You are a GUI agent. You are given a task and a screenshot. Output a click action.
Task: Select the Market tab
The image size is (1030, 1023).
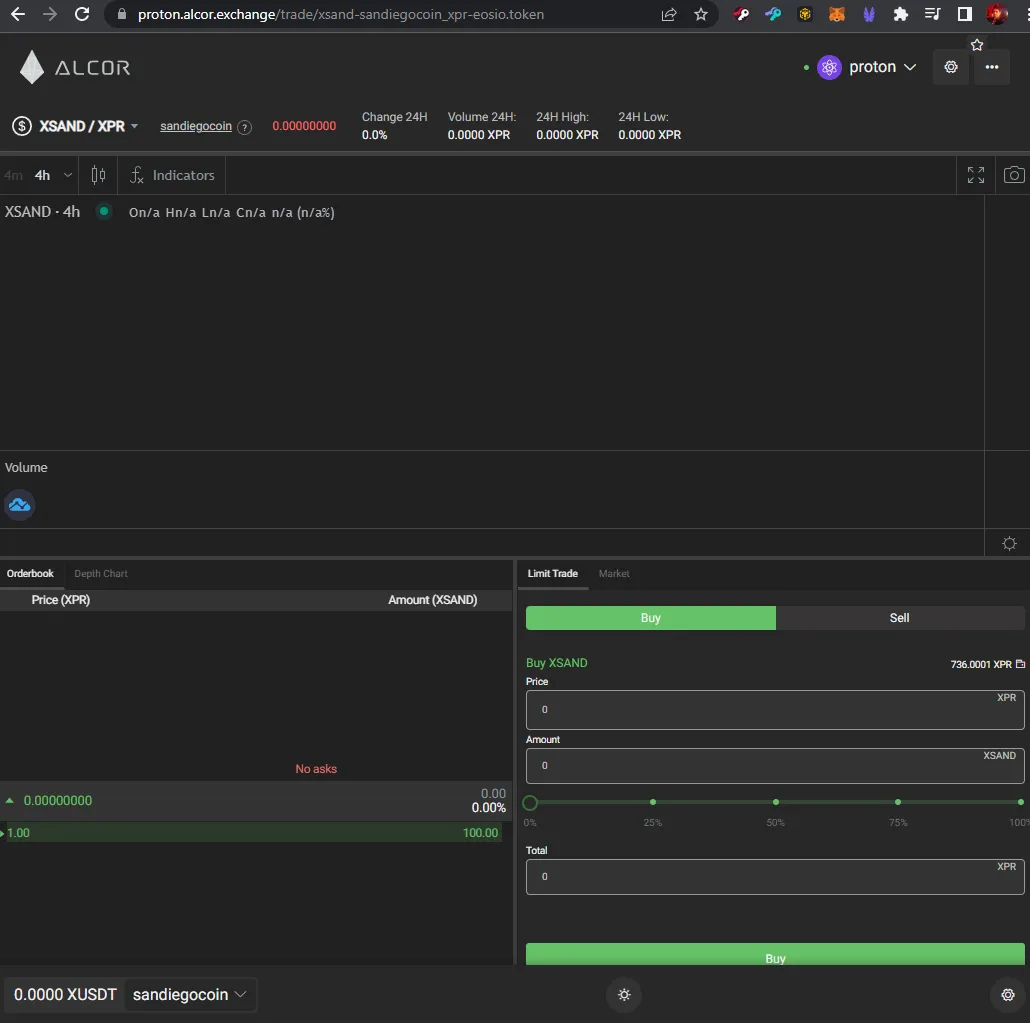(x=614, y=574)
